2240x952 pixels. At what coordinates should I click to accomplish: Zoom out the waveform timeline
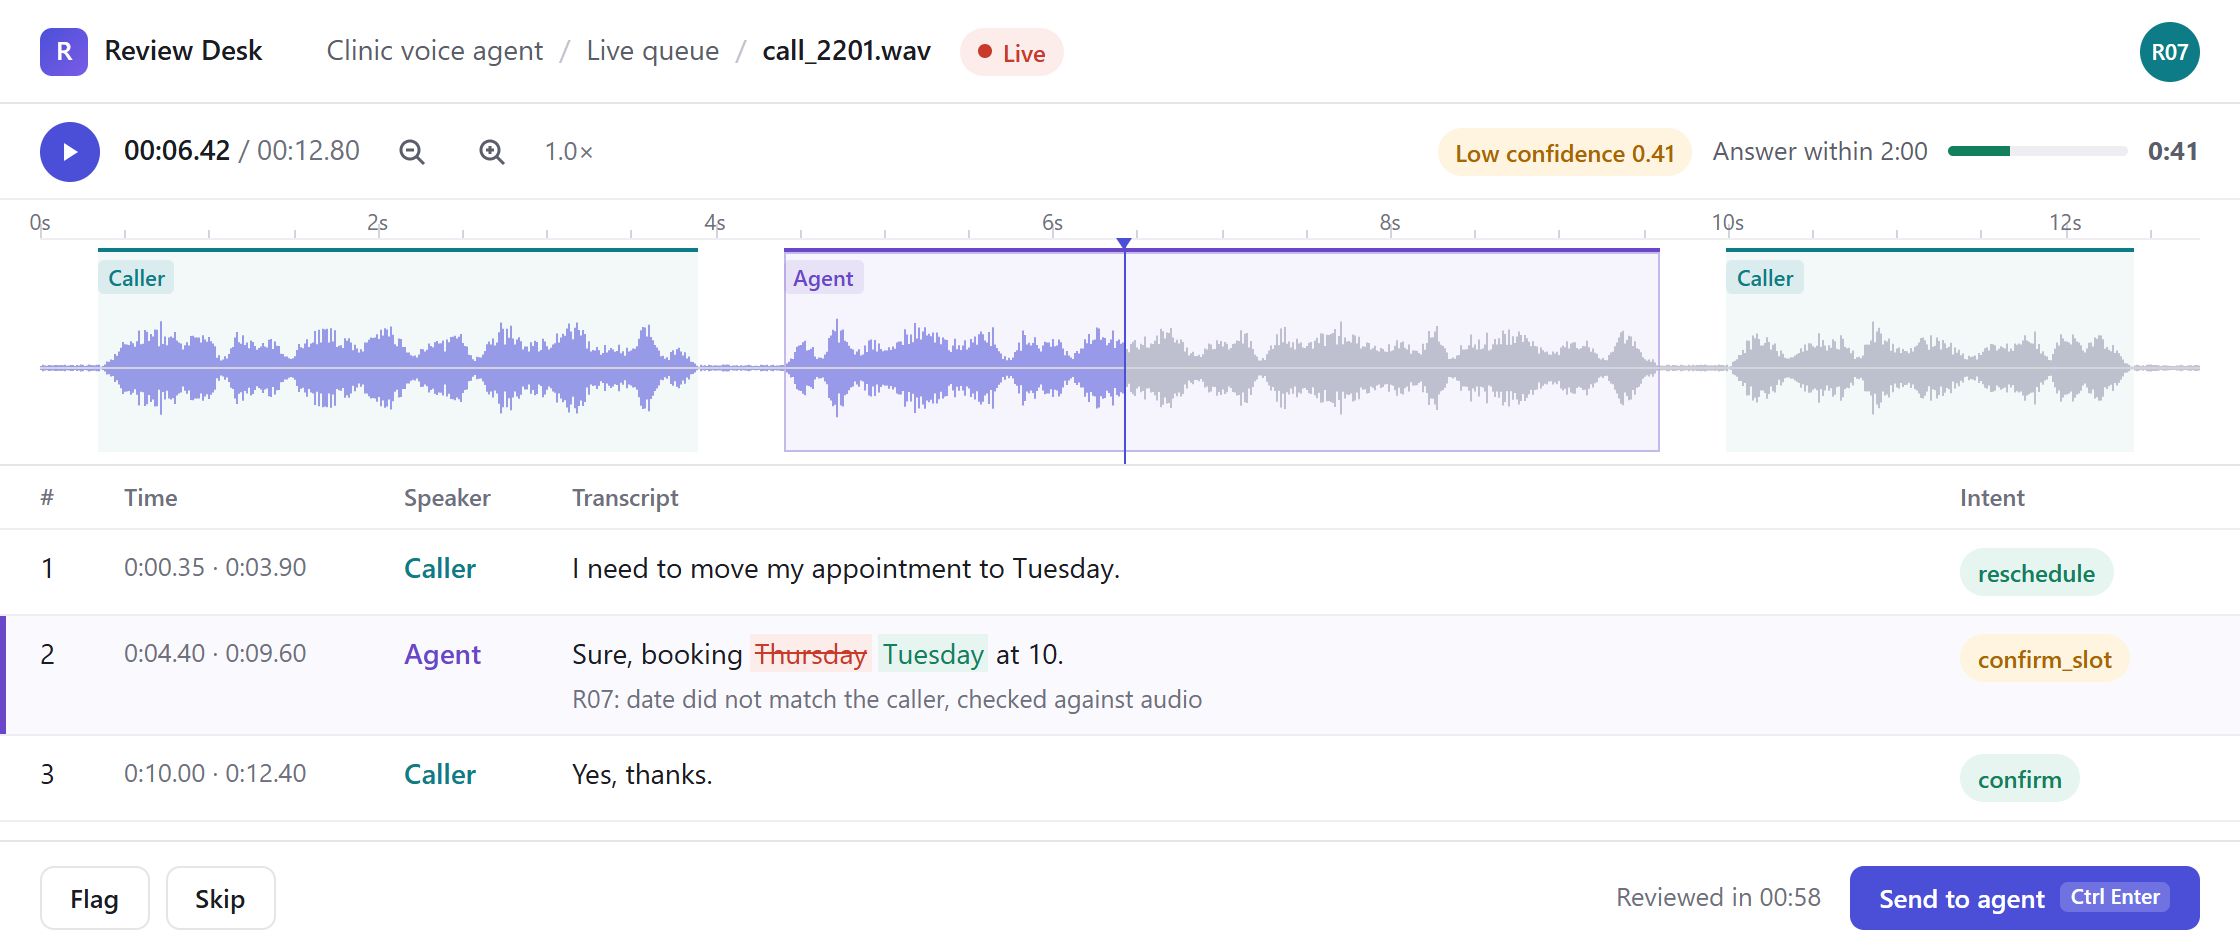412,152
